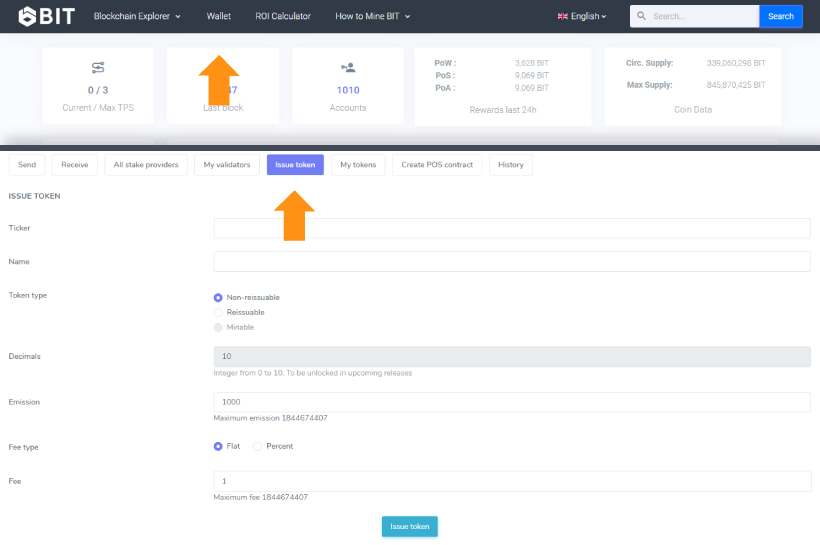Open ROI Calculator link

coord(283,17)
